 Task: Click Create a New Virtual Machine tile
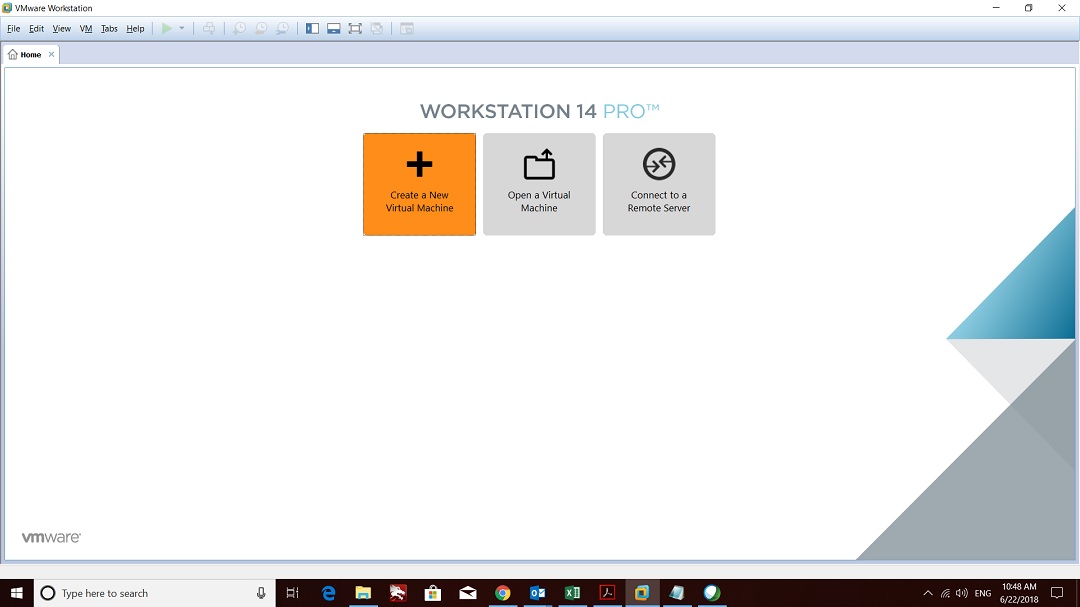coord(419,184)
